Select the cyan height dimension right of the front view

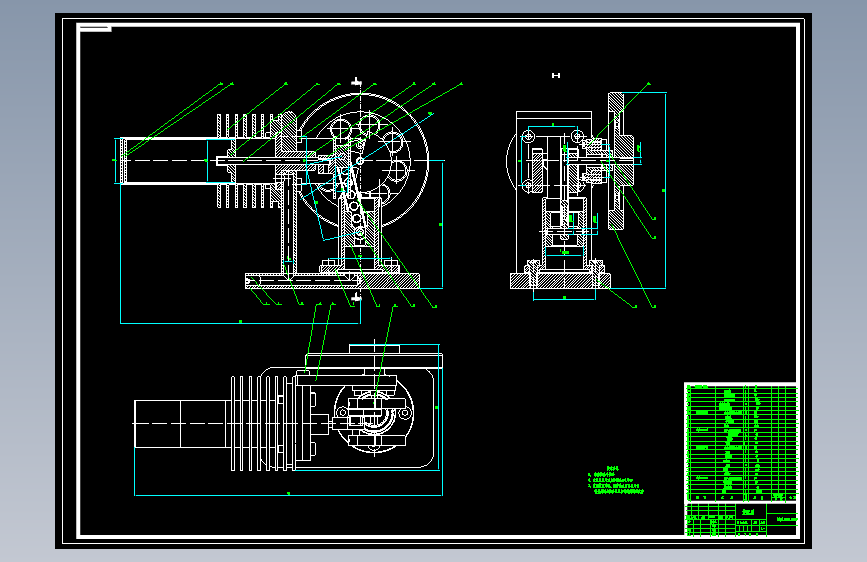click(442, 225)
